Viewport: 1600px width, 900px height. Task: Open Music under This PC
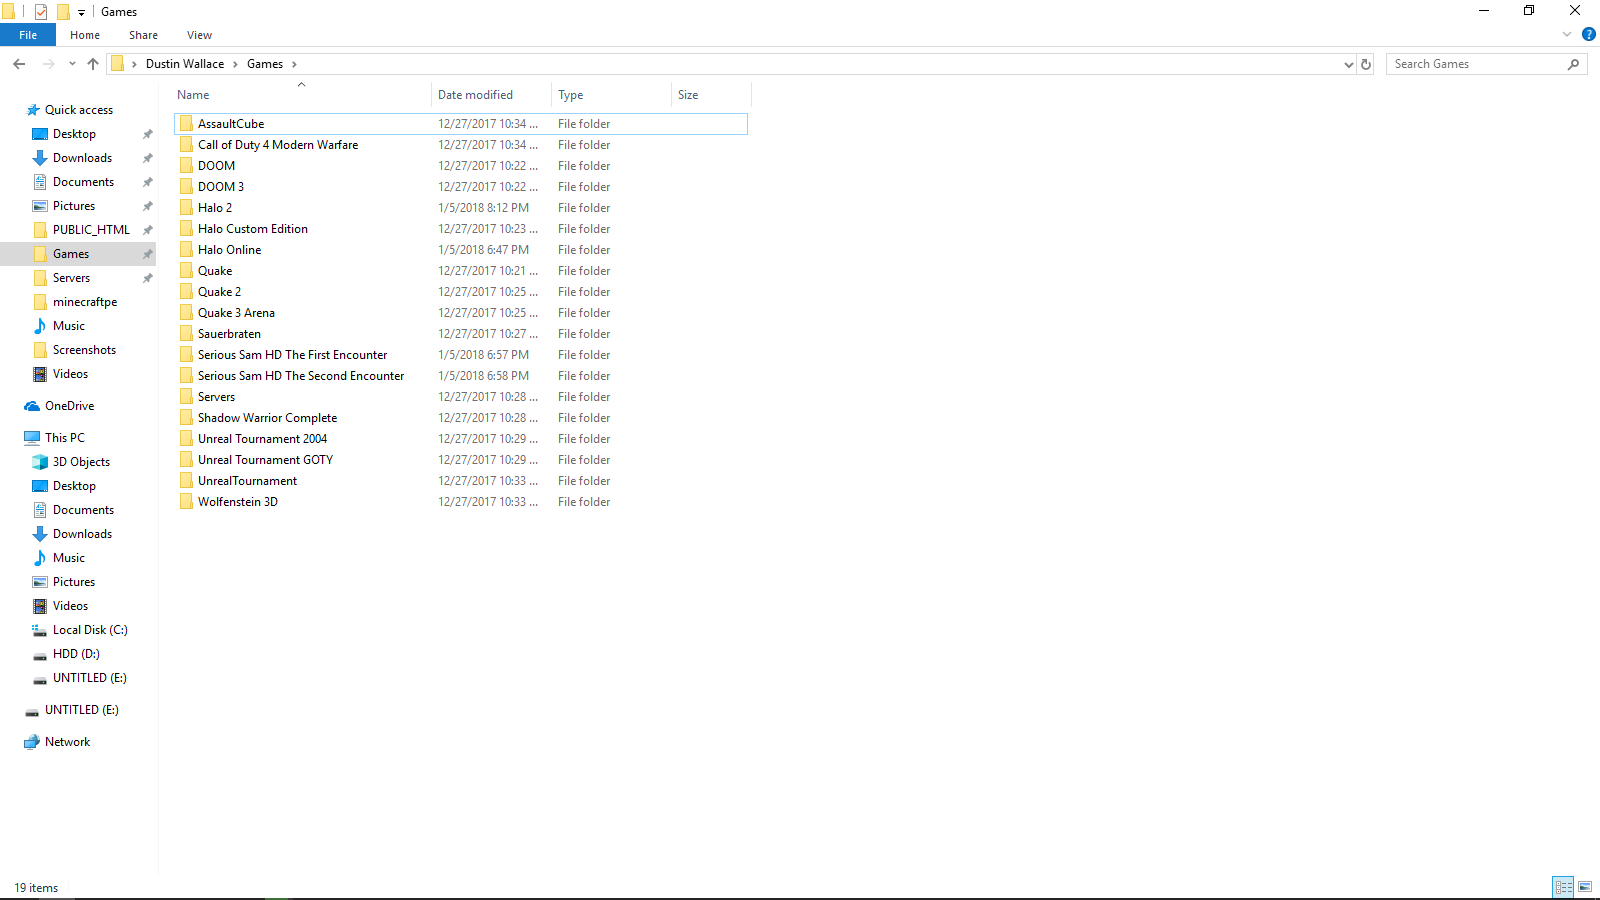(68, 558)
